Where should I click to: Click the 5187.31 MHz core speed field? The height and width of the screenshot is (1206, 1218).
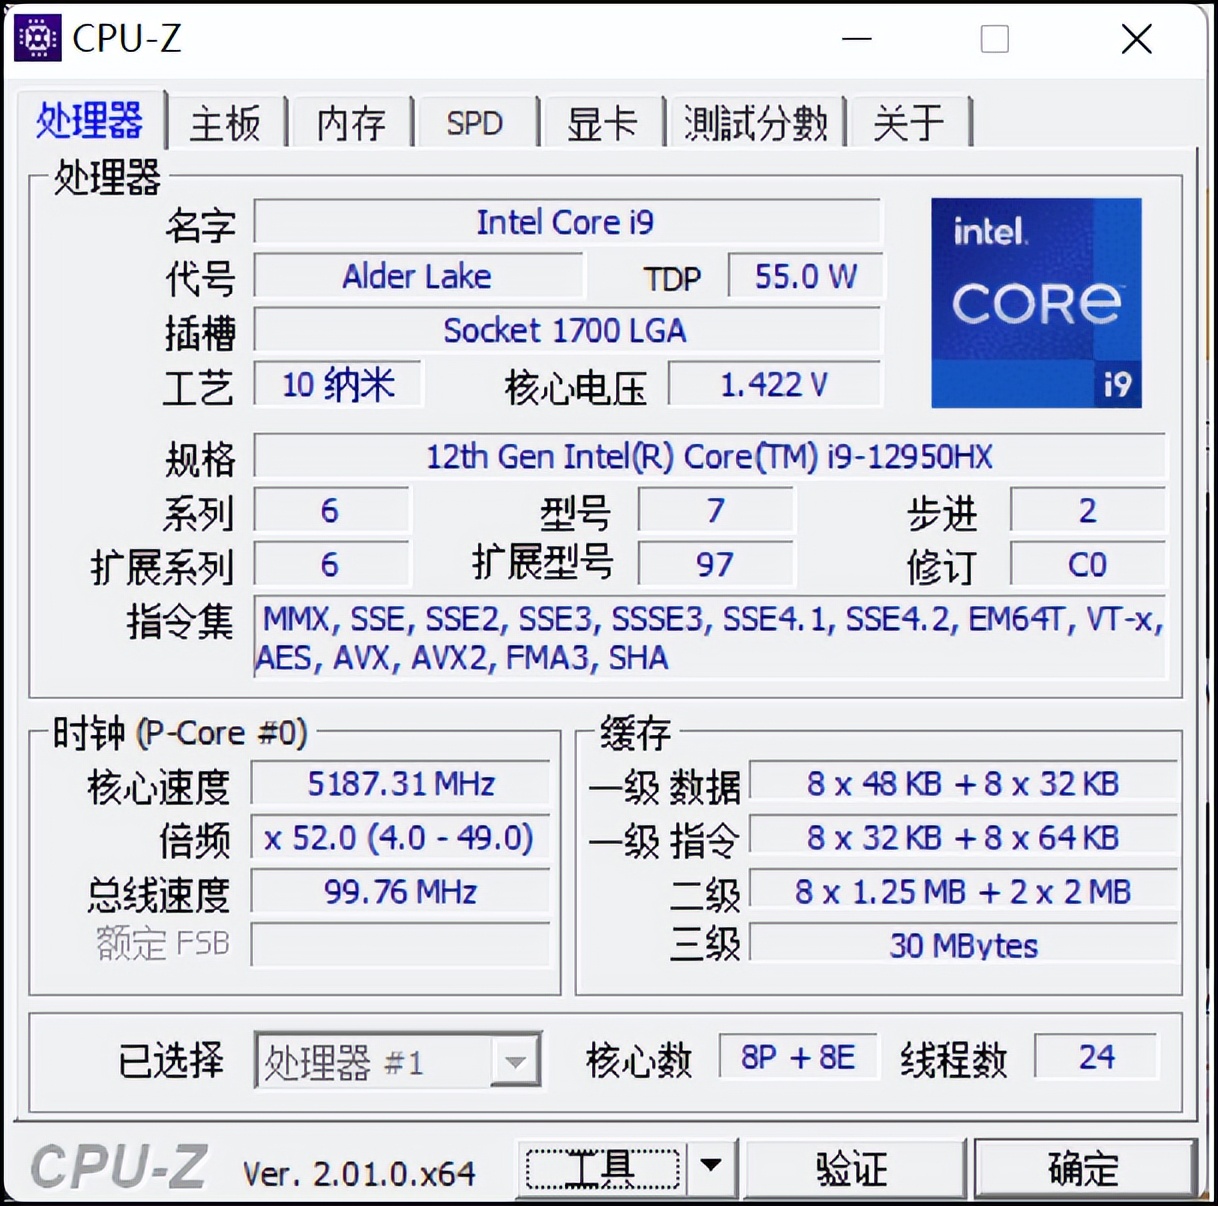pyautogui.click(x=400, y=784)
